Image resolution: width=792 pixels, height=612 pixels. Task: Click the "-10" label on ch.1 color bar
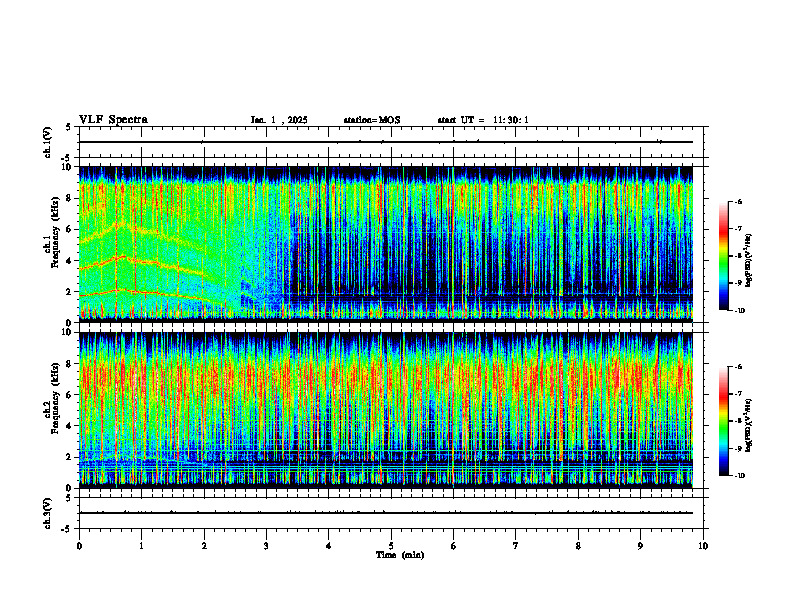(x=739, y=311)
